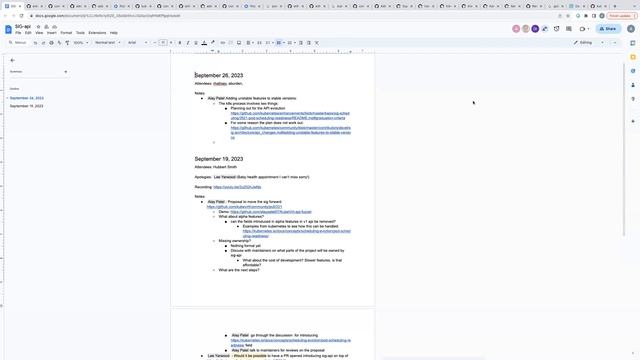Toggle italic formatting
640x360 pixels.
[x=188, y=42]
